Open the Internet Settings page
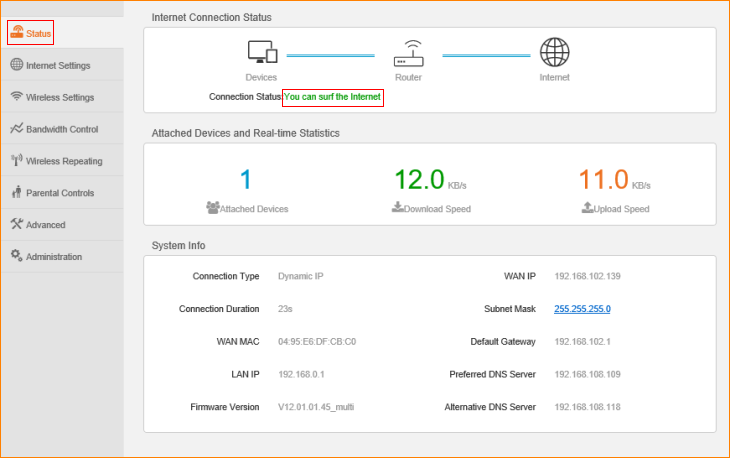The width and height of the screenshot is (730, 458). tap(57, 65)
